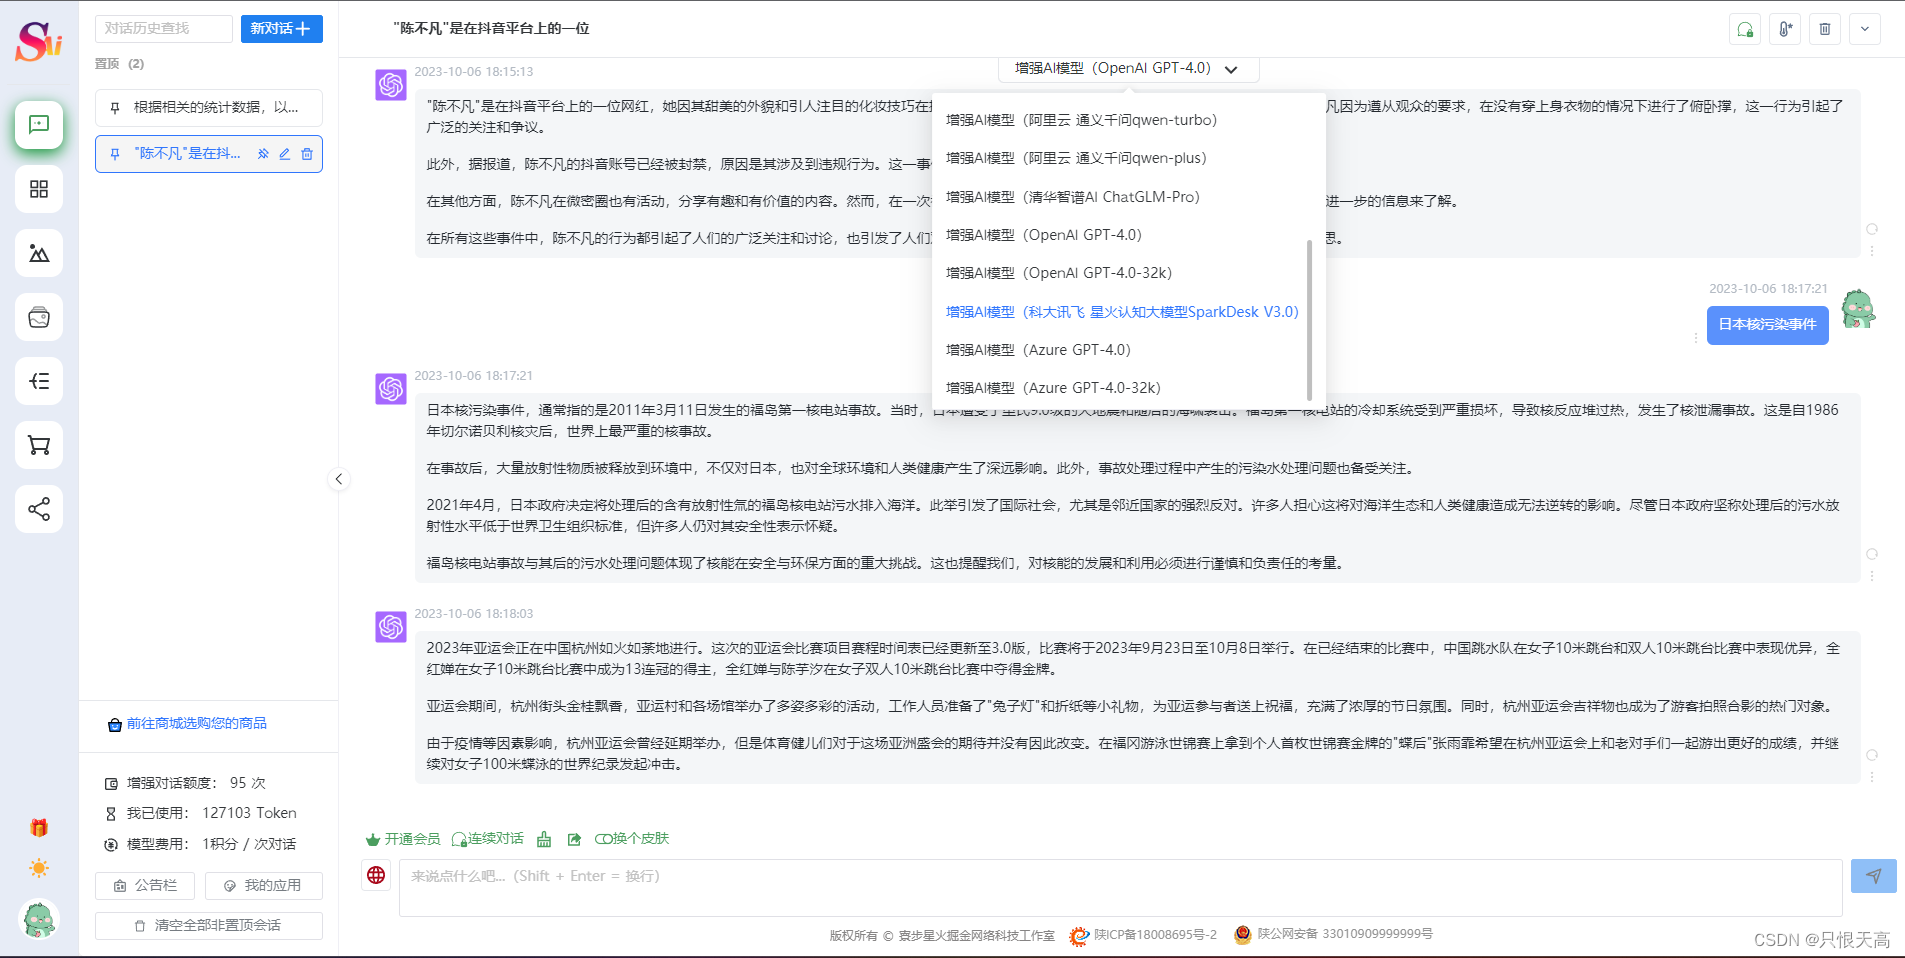Image resolution: width=1905 pixels, height=958 pixels.
Task: Open the image gallery album icon
Action: click(x=39, y=317)
